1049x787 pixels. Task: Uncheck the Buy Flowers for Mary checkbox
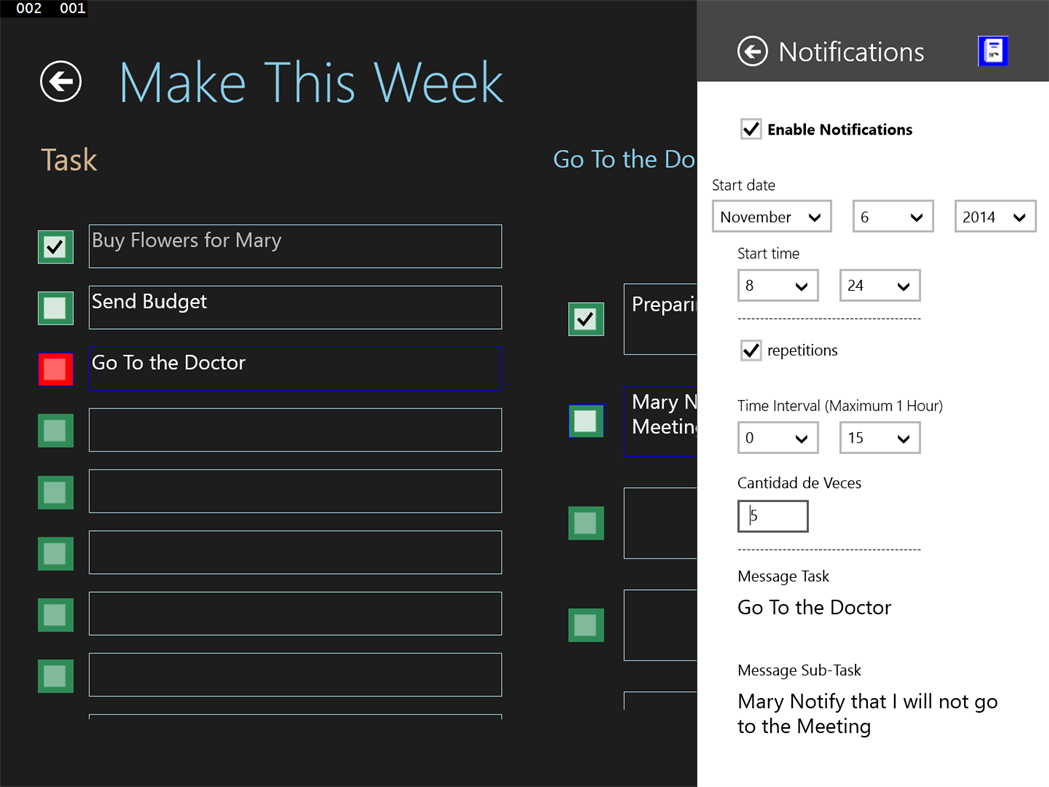[55, 246]
